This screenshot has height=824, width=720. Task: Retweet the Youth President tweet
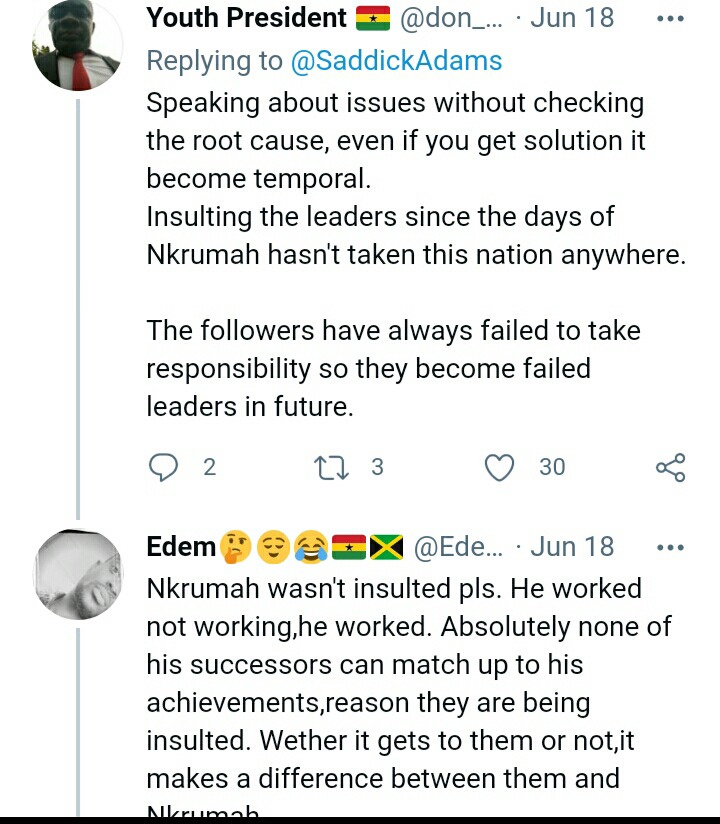pyautogui.click(x=328, y=467)
